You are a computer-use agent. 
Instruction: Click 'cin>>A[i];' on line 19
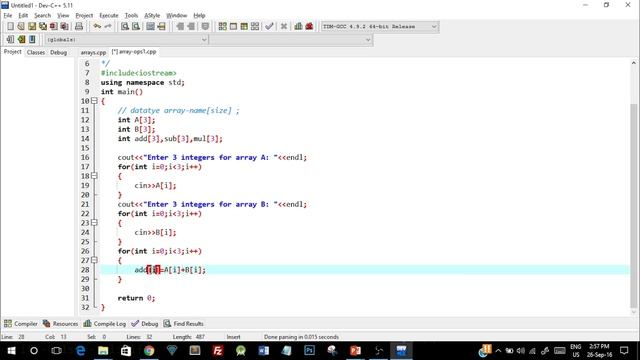[156, 185]
